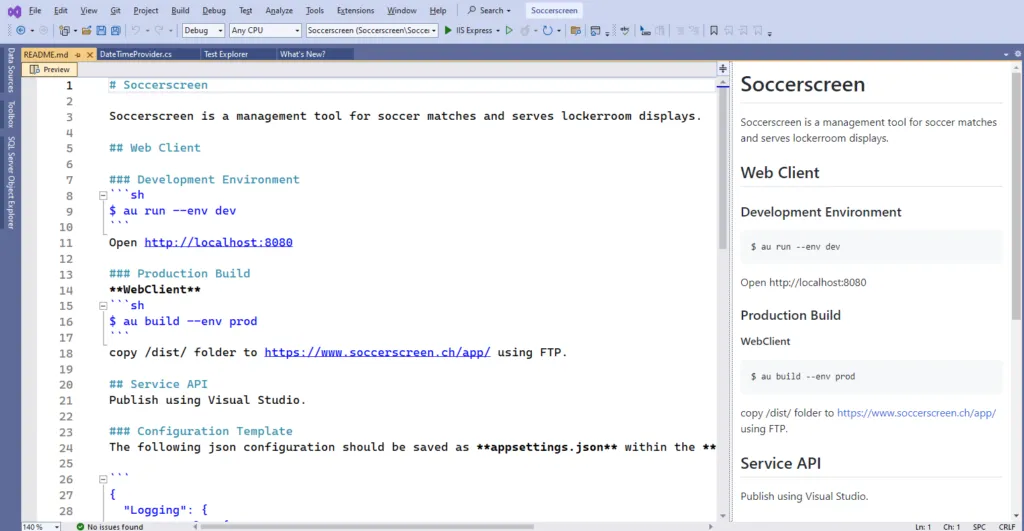
Task: Click the pin icon on README.md tab
Action: (x=78, y=55)
